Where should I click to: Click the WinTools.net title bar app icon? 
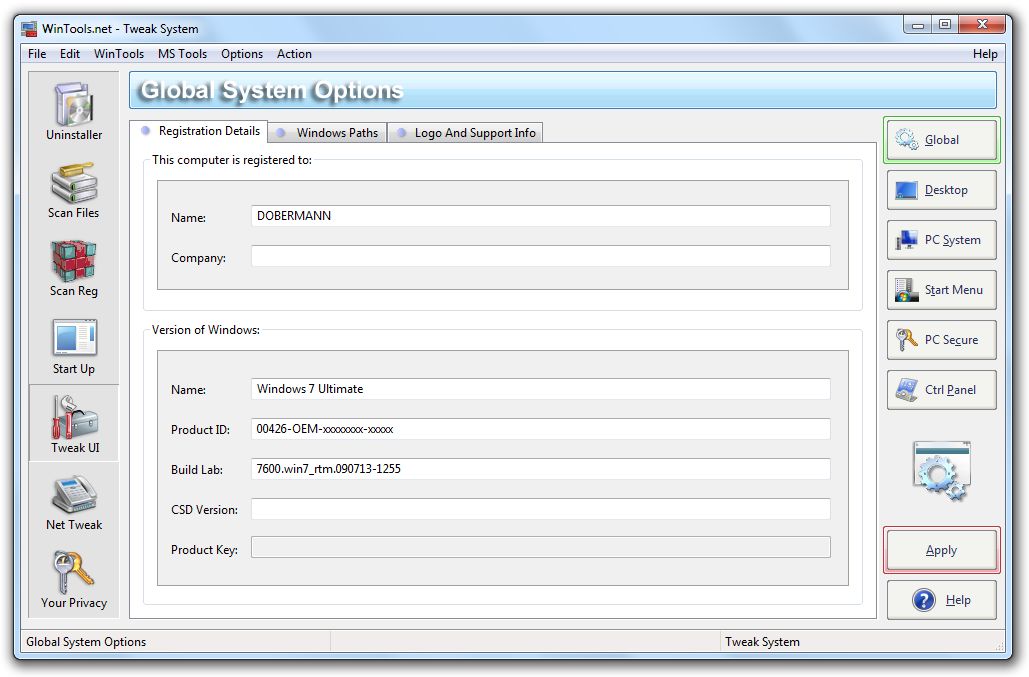(x=29, y=29)
